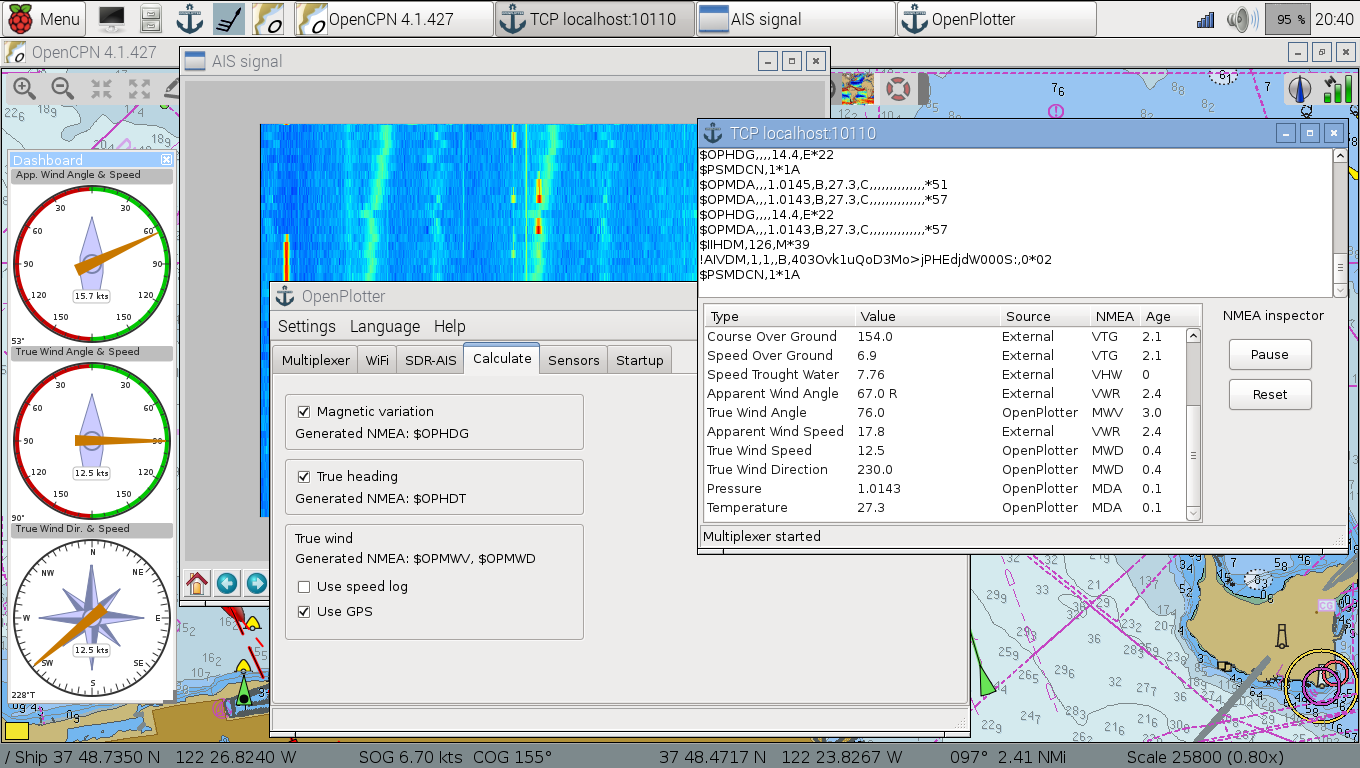Image resolution: width=1360 pixels, height=768 pixels.
Task: Toggle the Magnetic variation checkbox
Action: tap(304, 411)
